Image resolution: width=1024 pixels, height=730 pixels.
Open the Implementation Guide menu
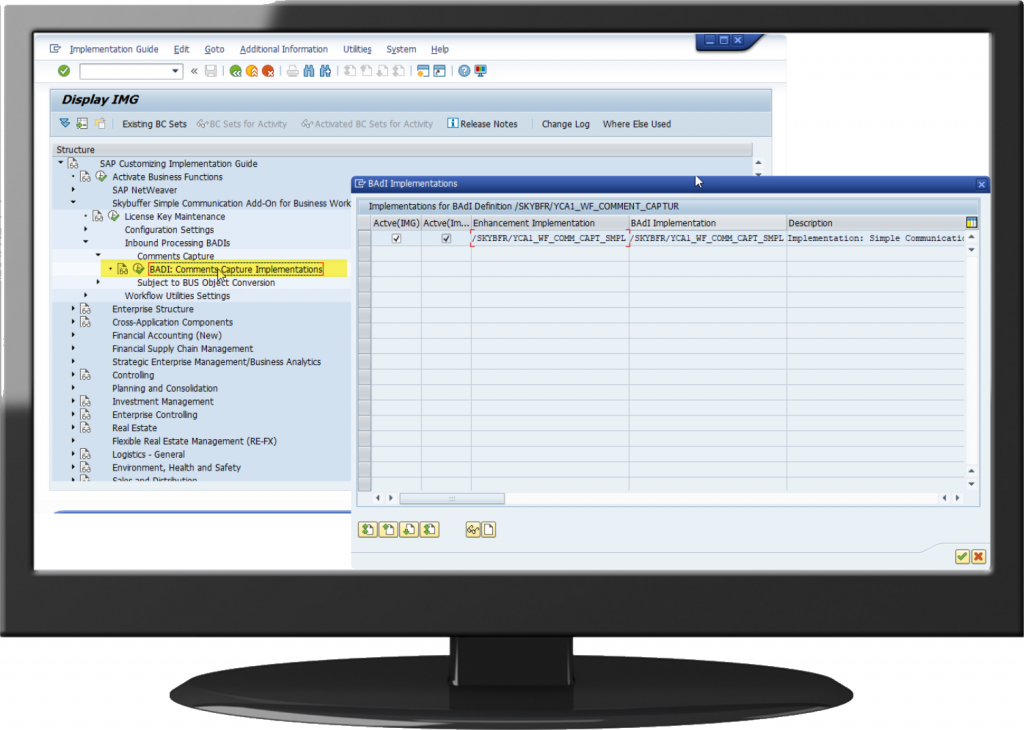coord(114,49)
